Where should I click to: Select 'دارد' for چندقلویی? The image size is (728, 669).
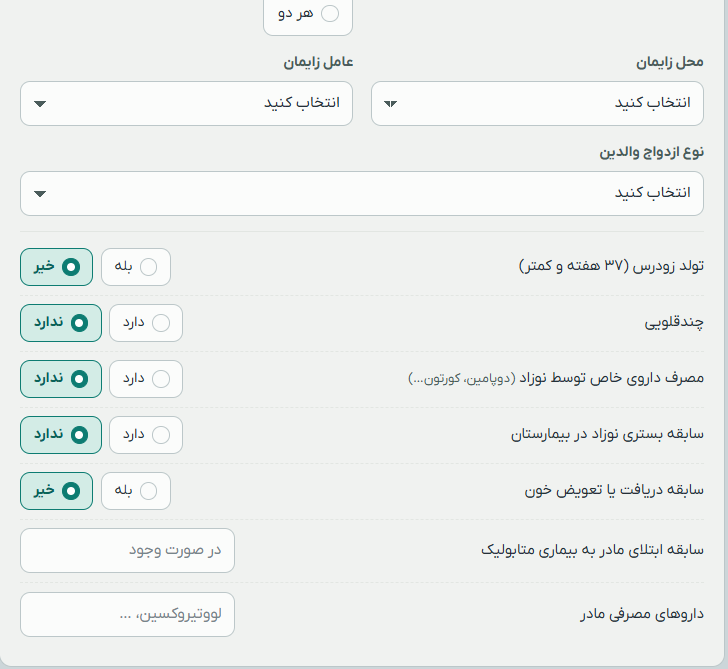pos(146,323)
